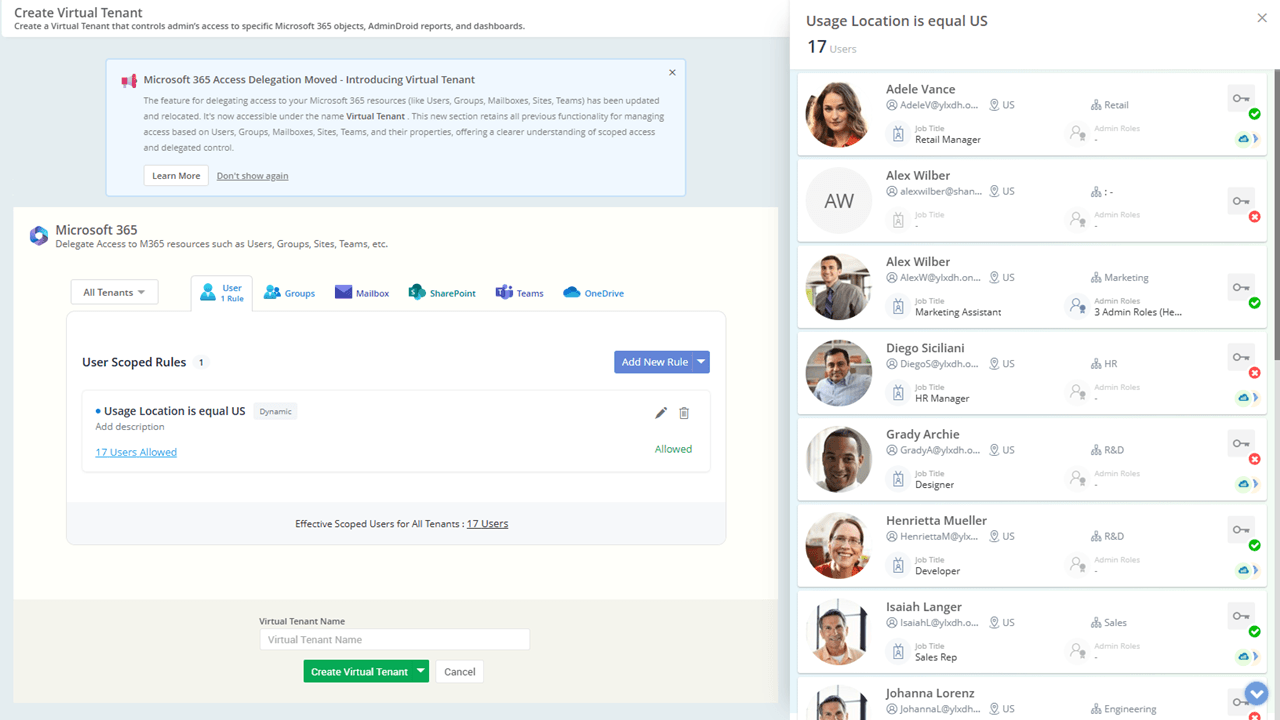Click the Don't show again link

coord(252,176)
